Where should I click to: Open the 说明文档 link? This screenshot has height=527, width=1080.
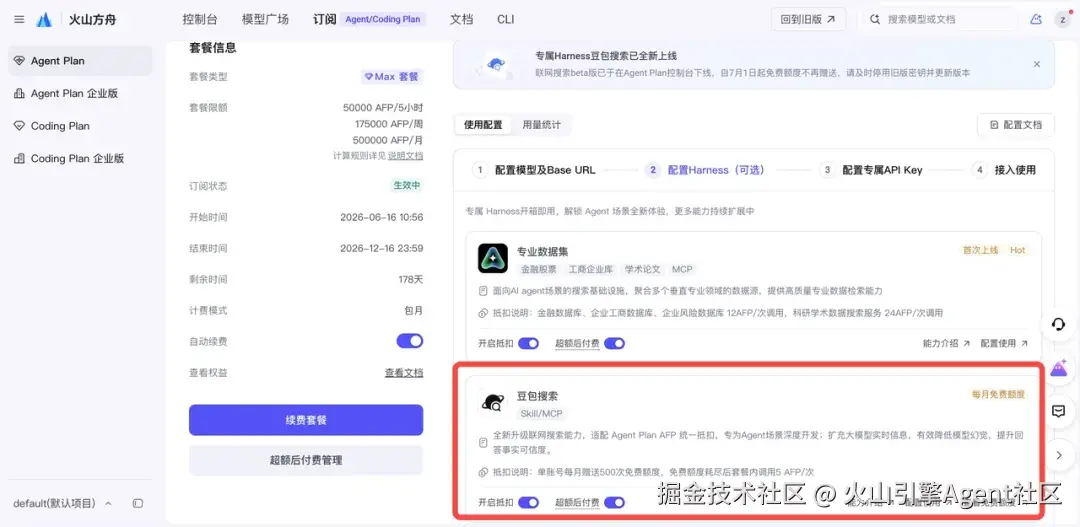click(406, 156)
